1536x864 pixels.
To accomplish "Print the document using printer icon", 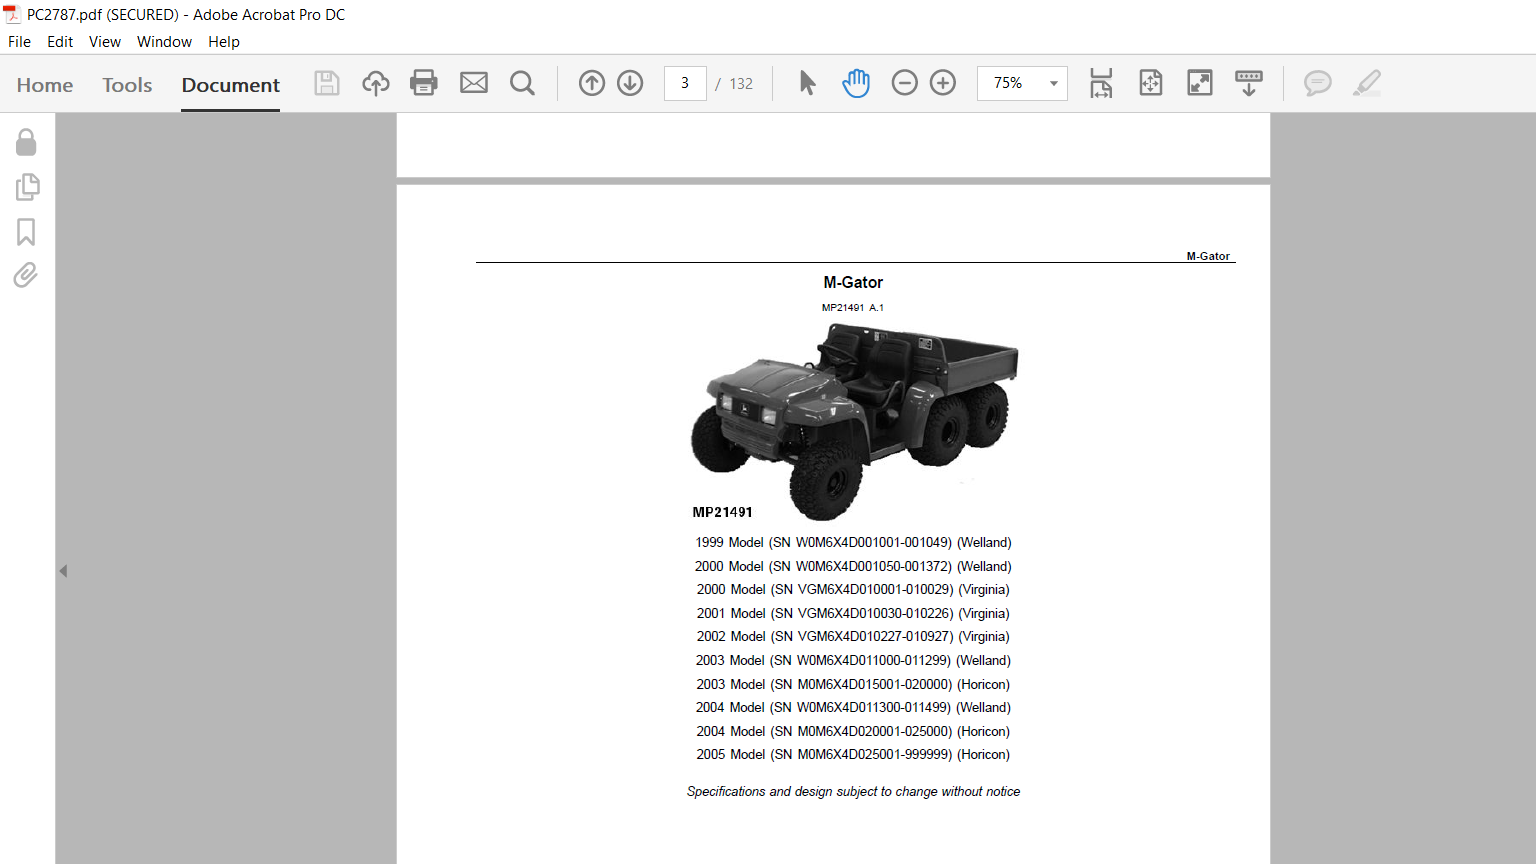I will click(424, 83).
